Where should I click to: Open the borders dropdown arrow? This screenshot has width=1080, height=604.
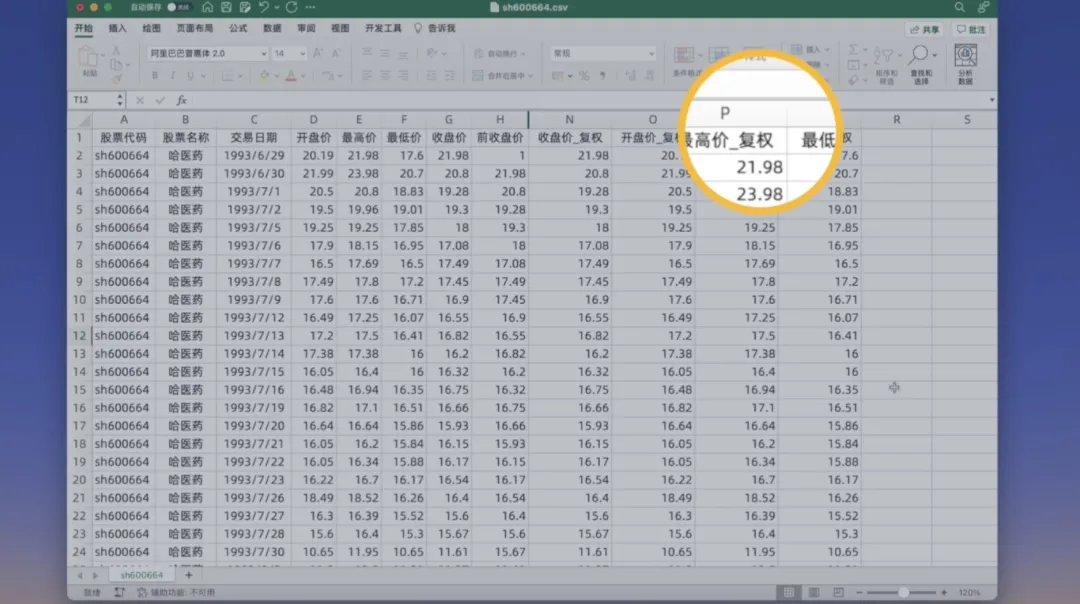coord(240,76)
